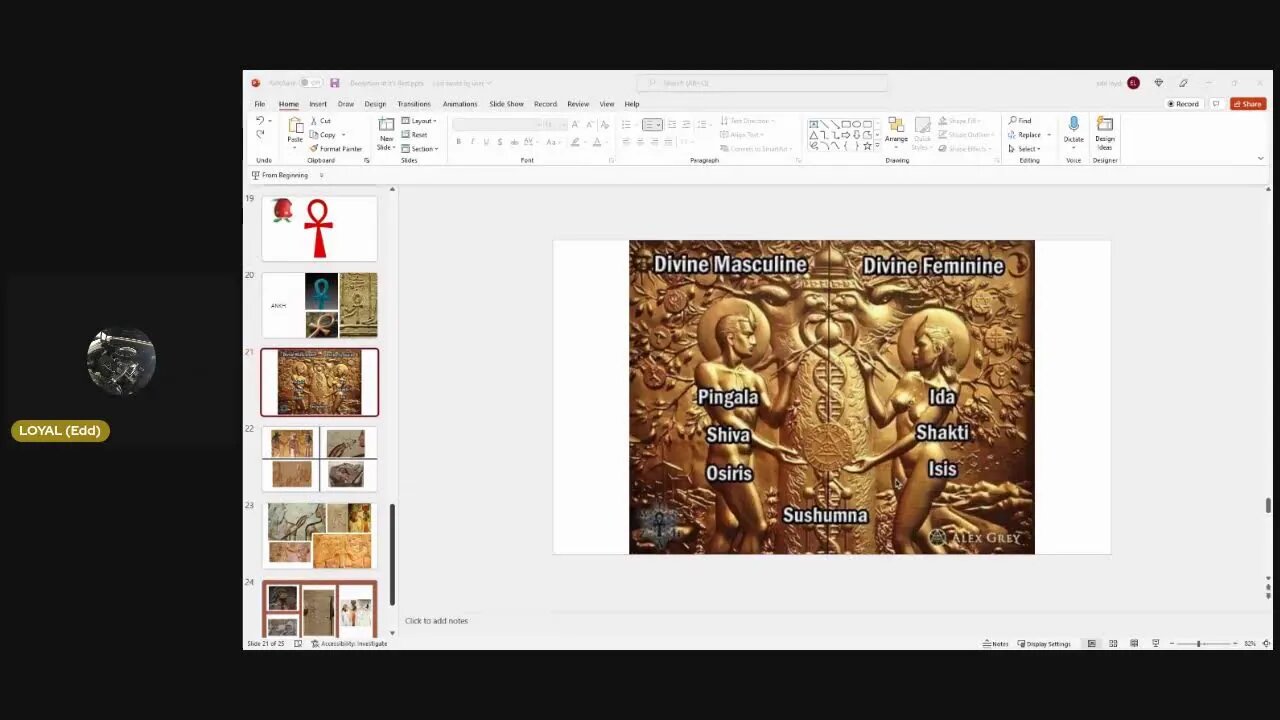The width and height of the screenshot is (1280, 720).
Task: Open Quick Access Toolbar customize dropdown
Action: pos(321,175)
